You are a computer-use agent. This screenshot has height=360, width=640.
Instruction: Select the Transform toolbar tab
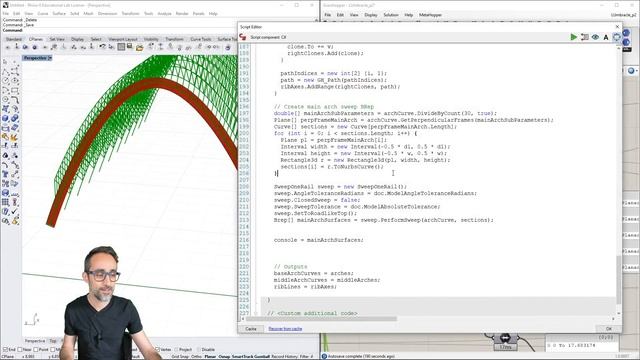(174, 39)
